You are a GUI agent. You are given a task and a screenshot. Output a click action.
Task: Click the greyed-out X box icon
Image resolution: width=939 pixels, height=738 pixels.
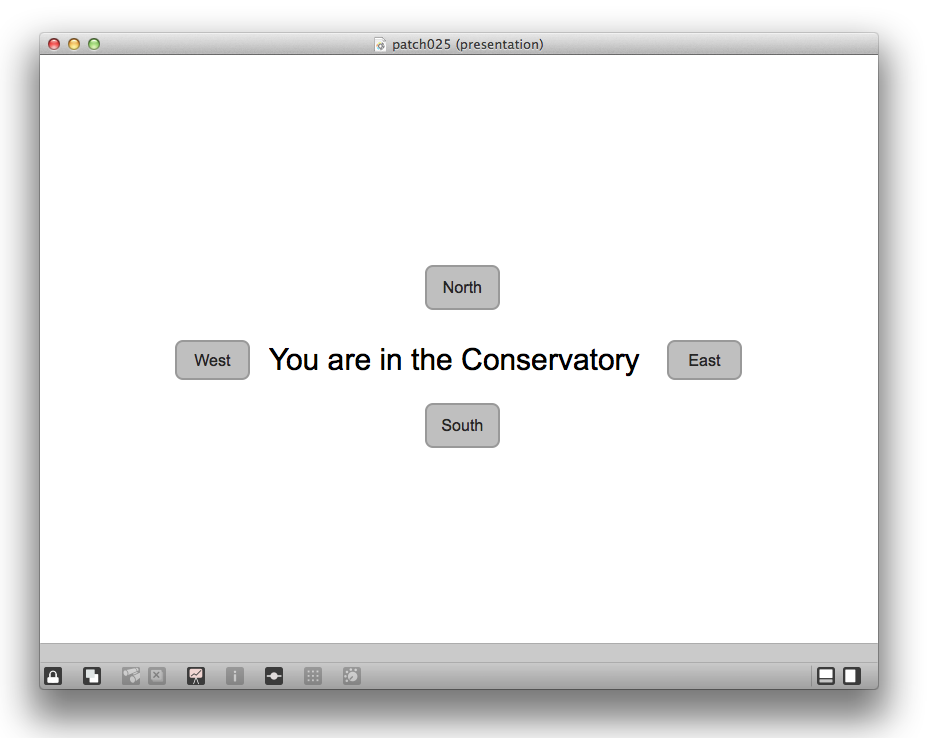coord(157,676)
